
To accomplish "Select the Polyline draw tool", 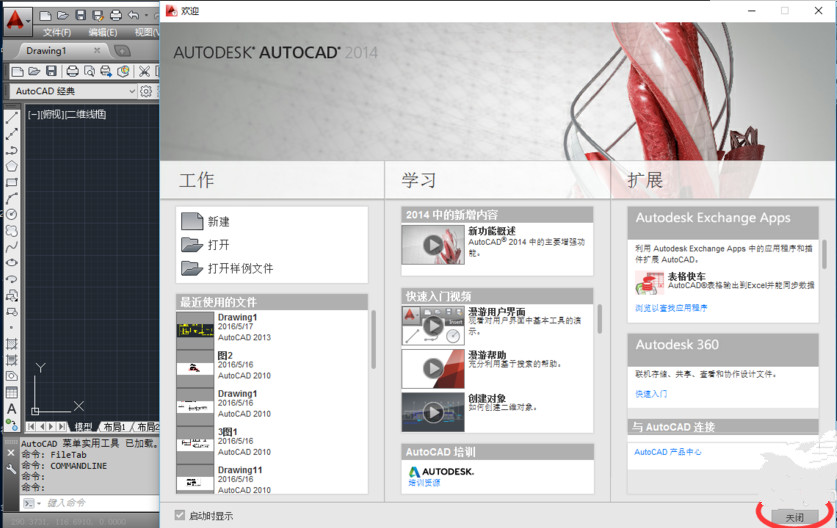I will coord(12,150).
